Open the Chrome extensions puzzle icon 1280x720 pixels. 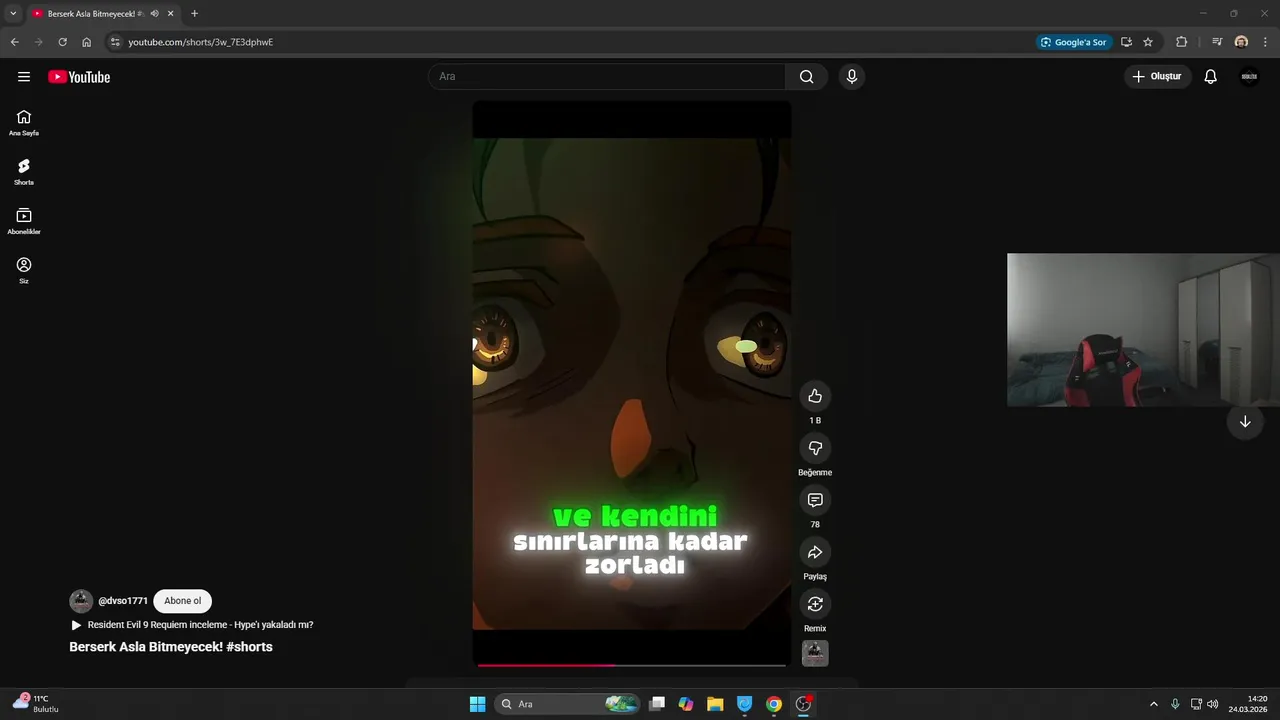point(1181,42)
